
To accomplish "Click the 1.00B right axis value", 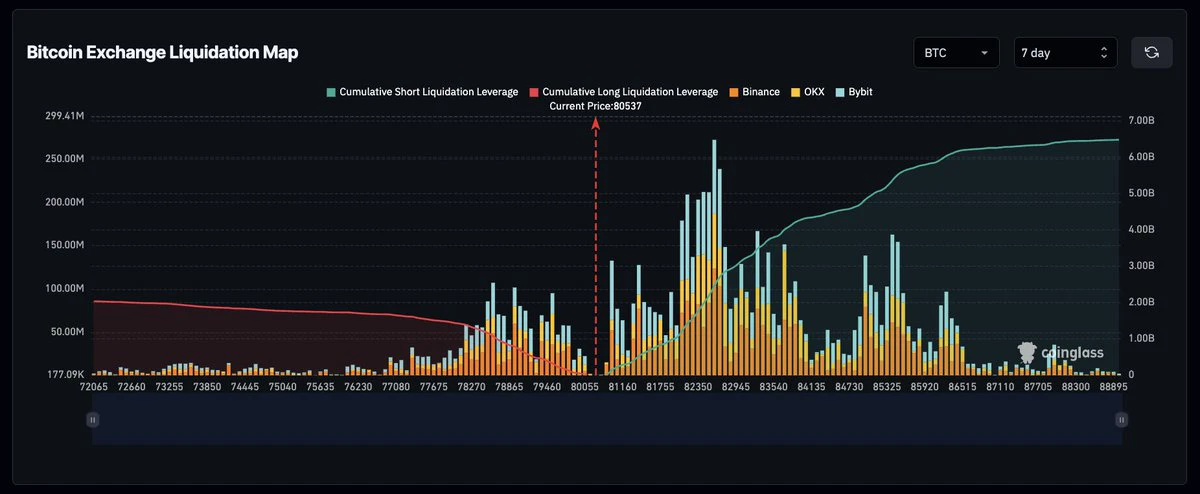I will 1141,338.
